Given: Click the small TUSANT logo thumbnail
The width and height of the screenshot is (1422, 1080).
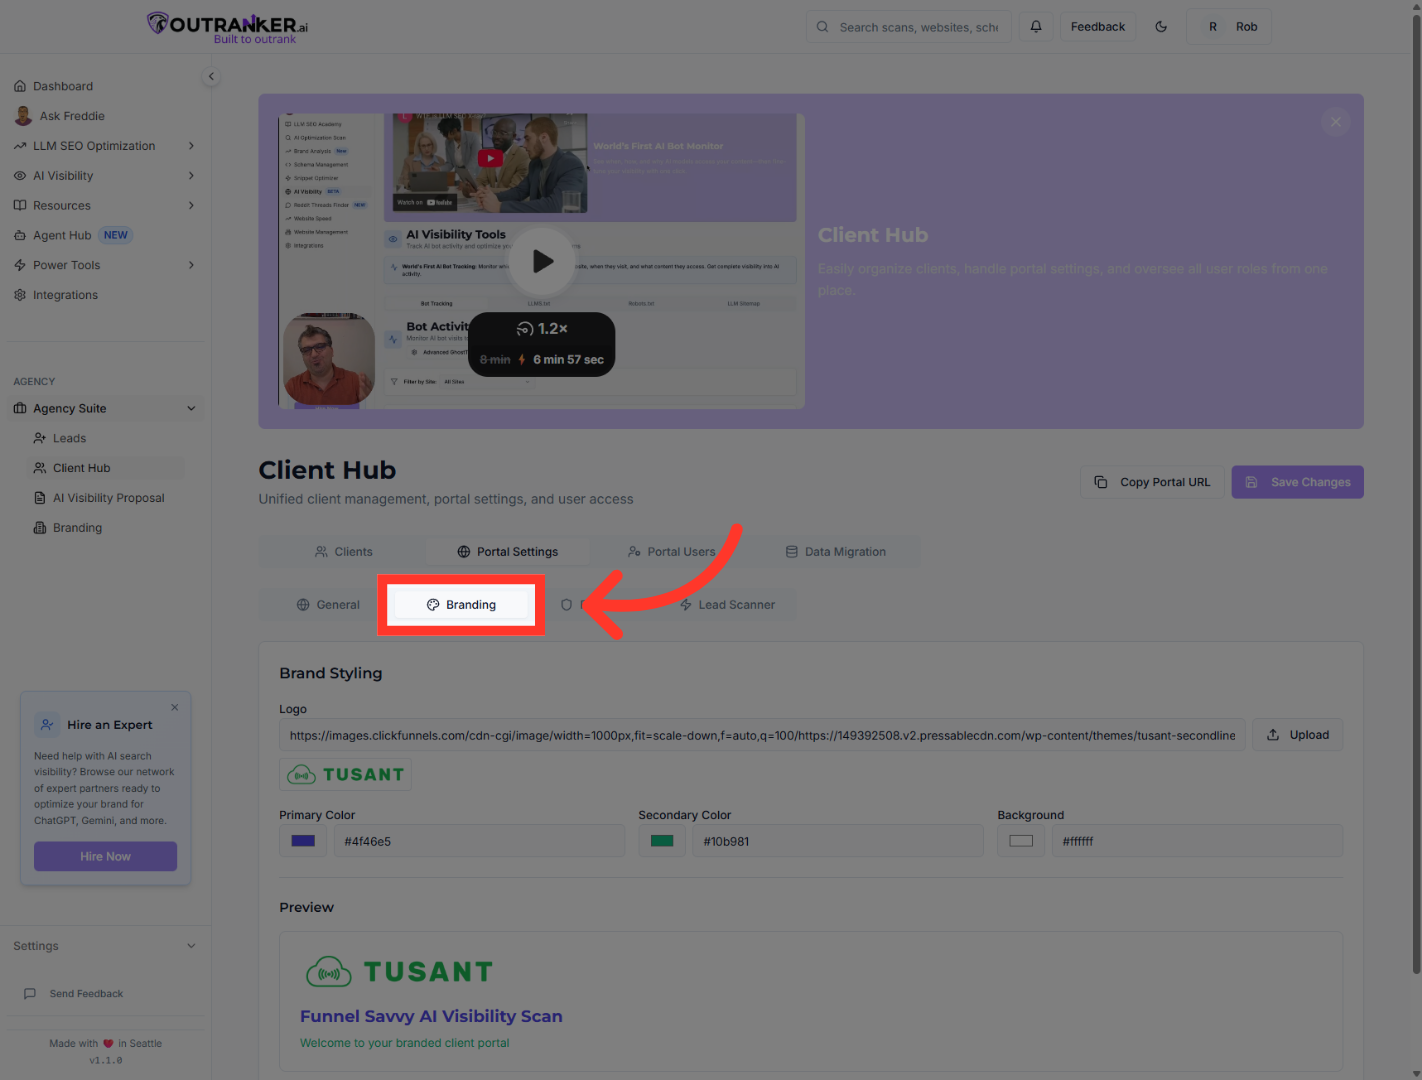Looking at the screenshot, I should click(346, 775).
